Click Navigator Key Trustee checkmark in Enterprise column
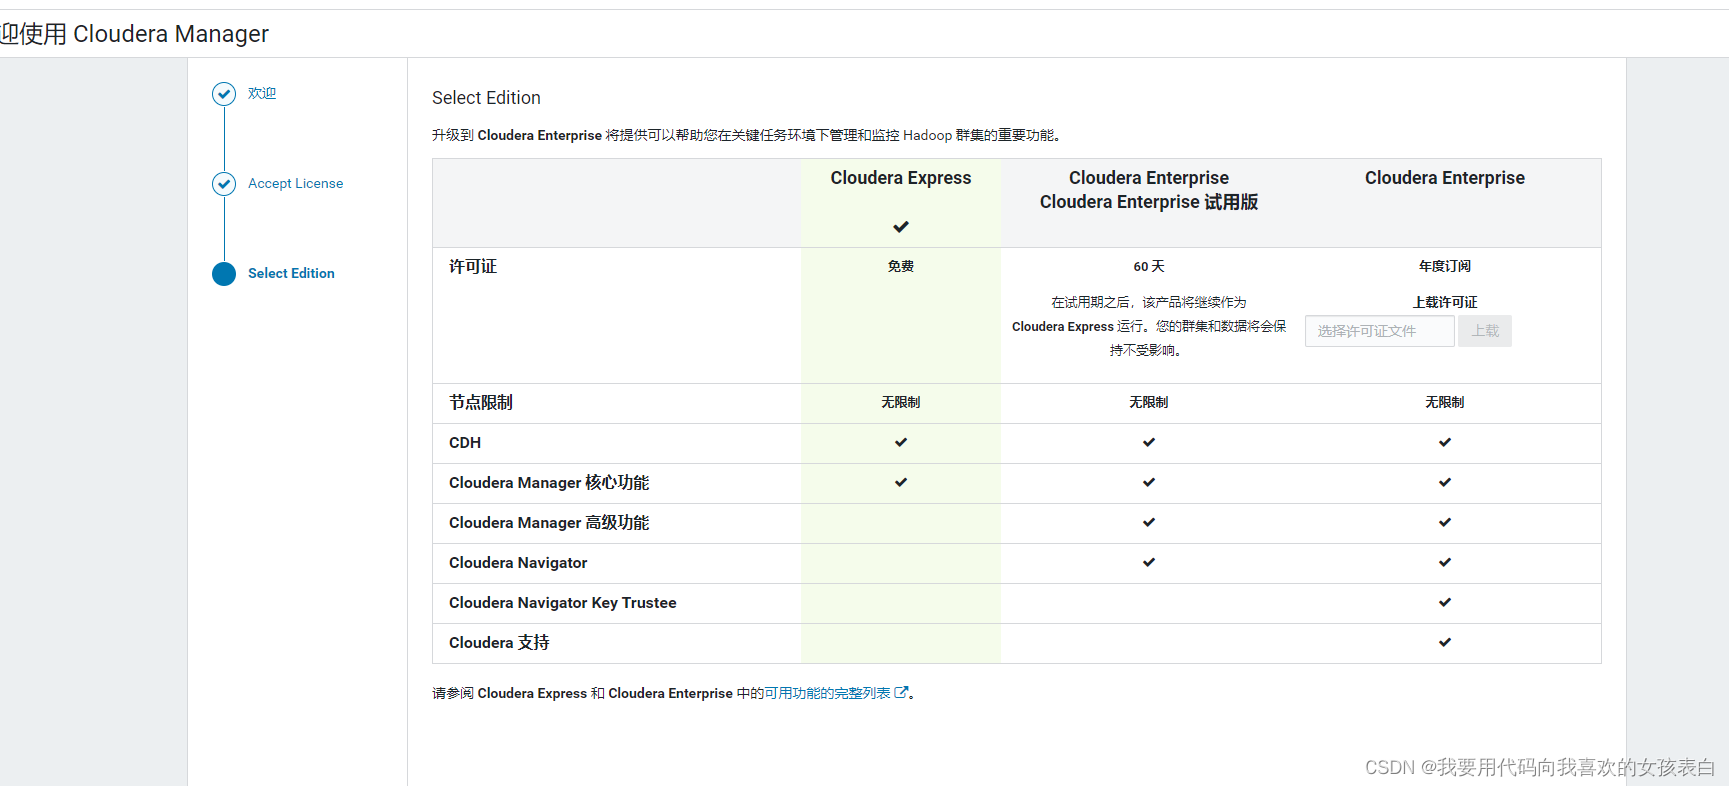 1445,602
